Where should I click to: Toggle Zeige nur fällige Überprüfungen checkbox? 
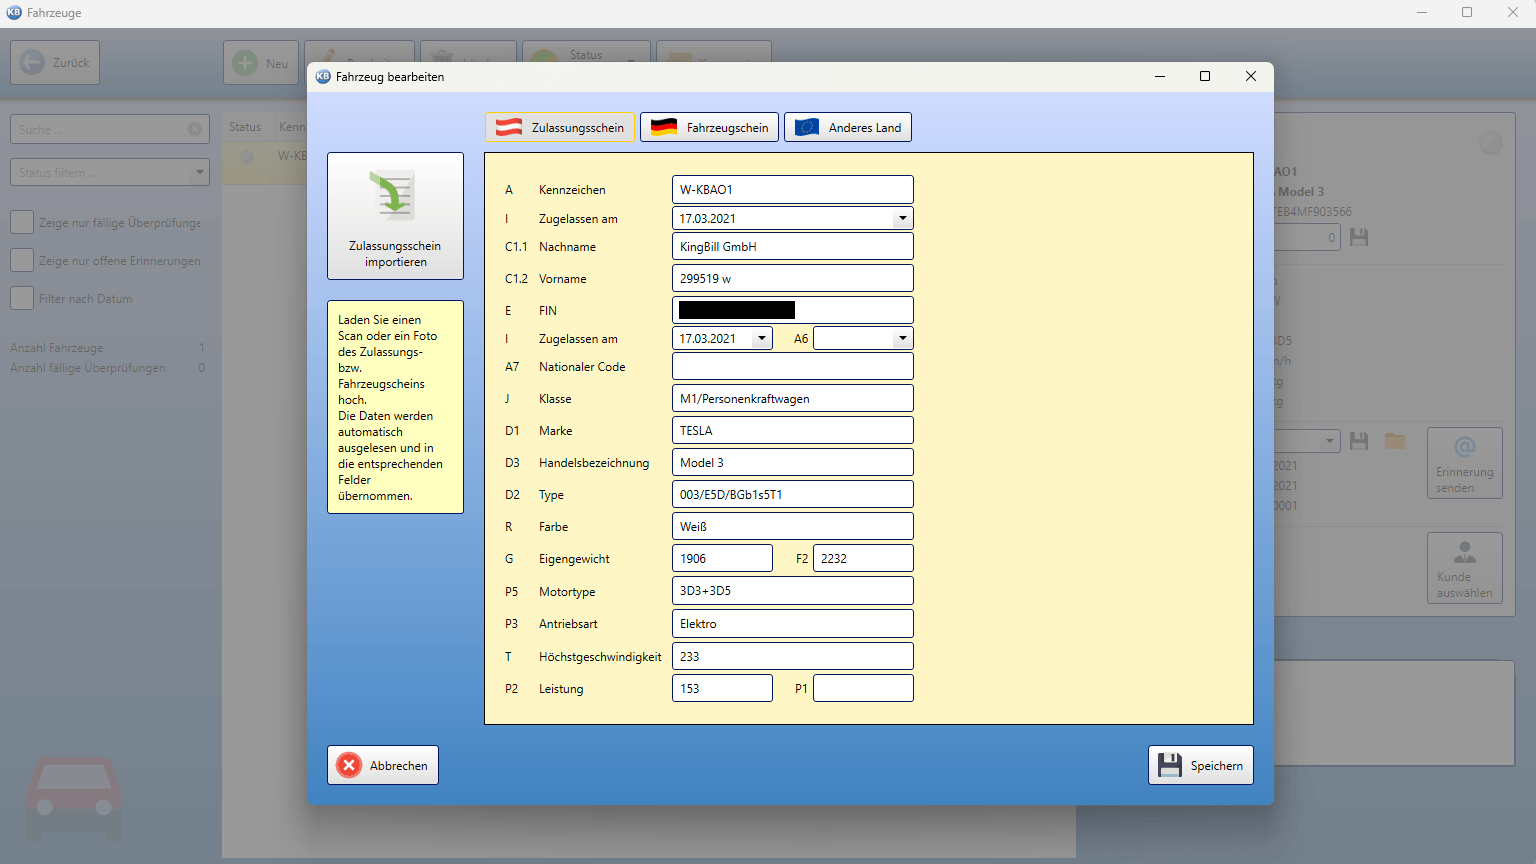click(22, 222)
